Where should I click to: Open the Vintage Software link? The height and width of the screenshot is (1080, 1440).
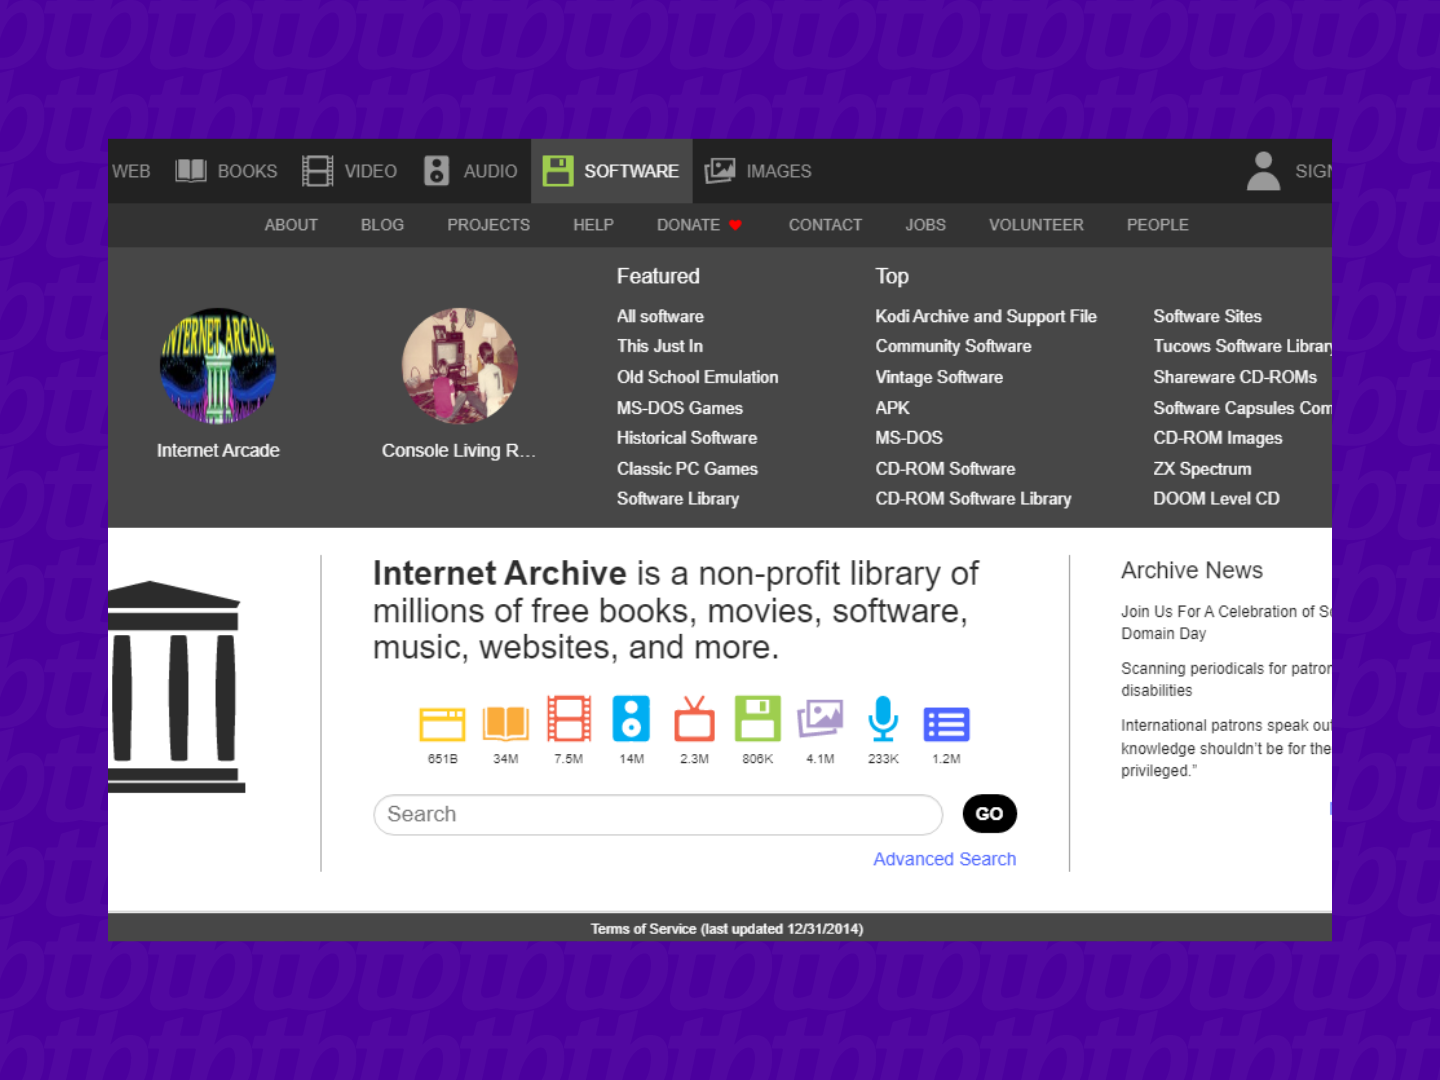tap(939, 377)
